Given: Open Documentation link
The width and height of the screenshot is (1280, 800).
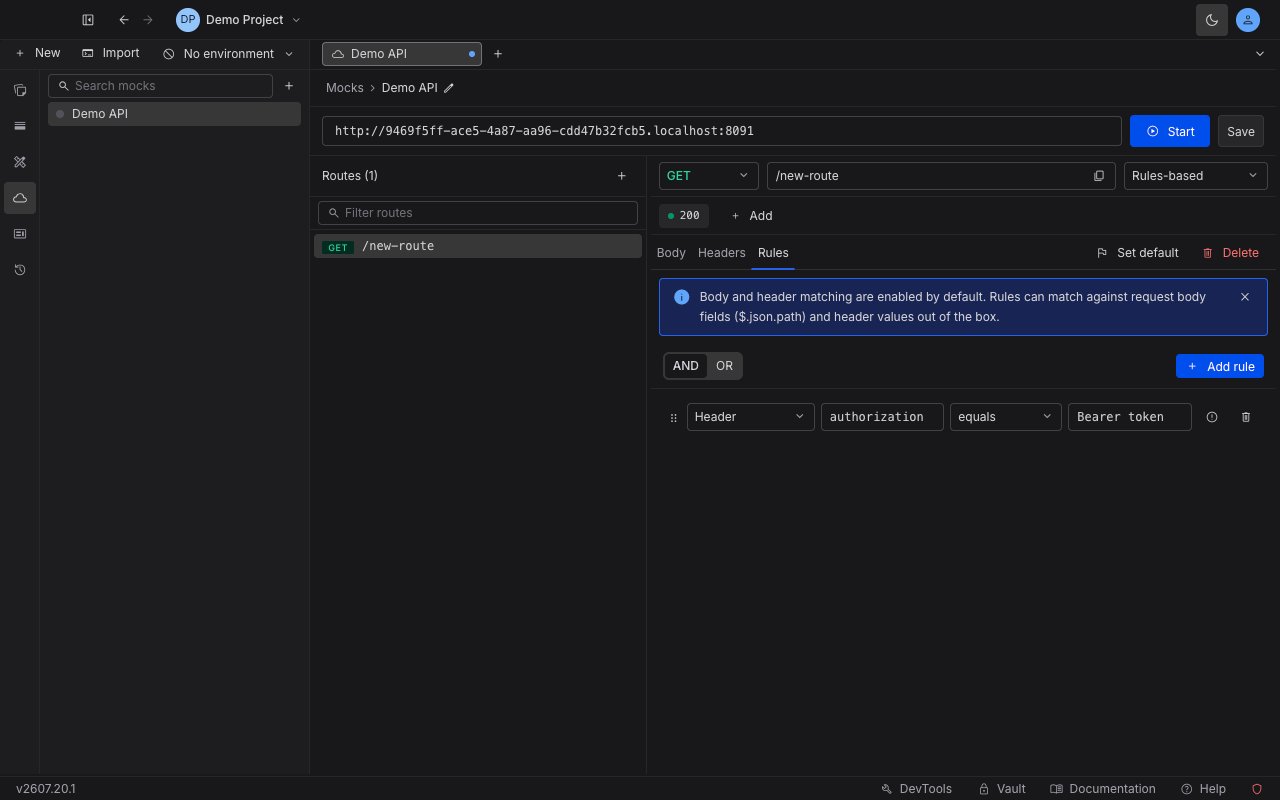Looking at the screenshot, I should click(x=1103, y=789).
